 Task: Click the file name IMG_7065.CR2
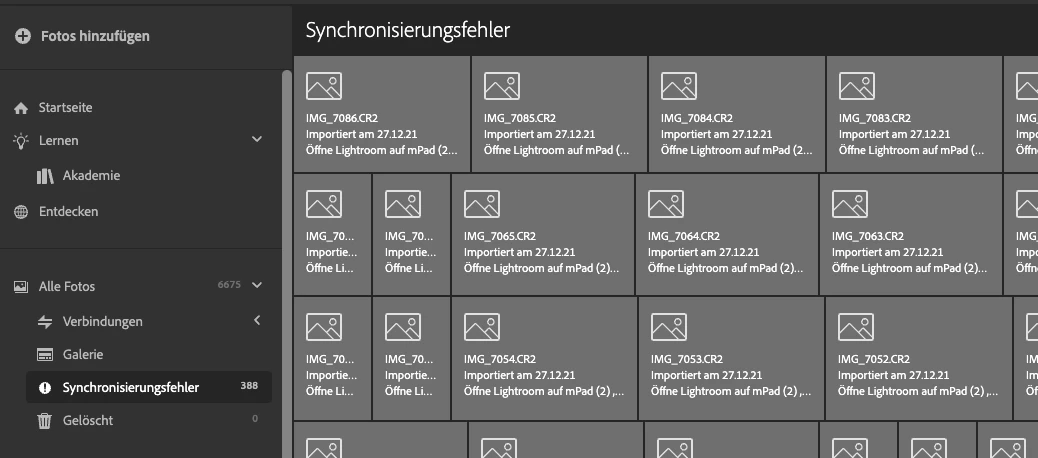(500, 236)
